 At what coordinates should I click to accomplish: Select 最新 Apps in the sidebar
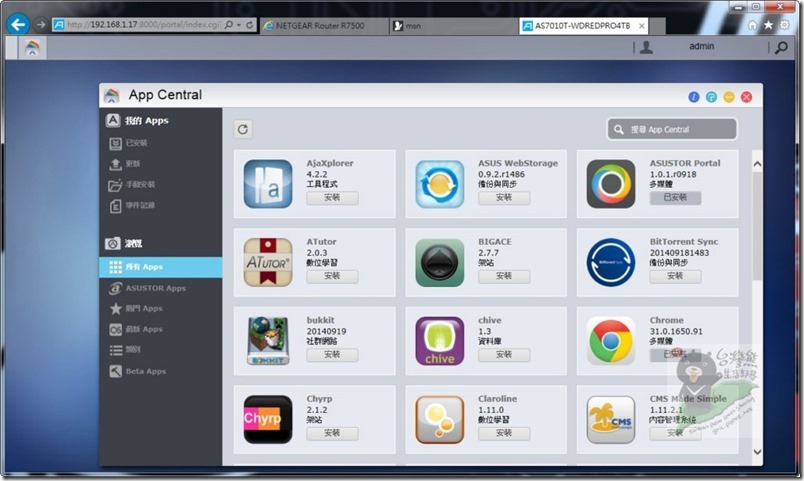(161, 329)
